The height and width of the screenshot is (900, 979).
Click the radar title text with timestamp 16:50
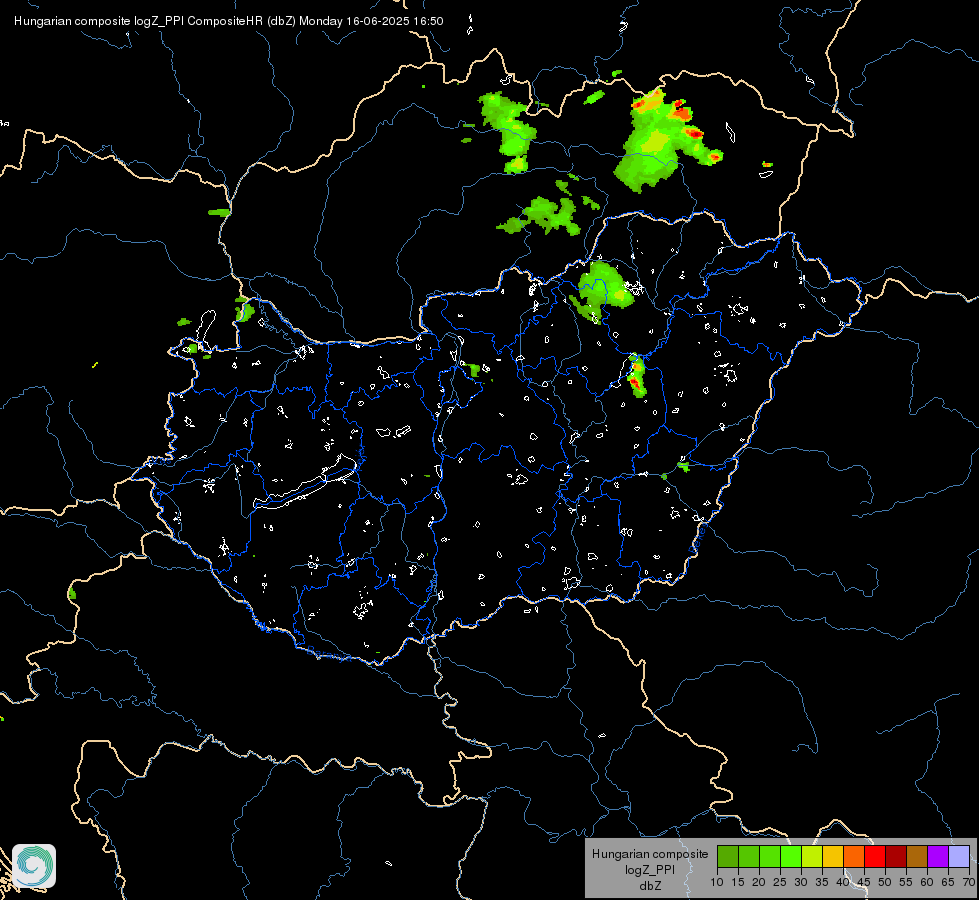[x=229, y=21]
